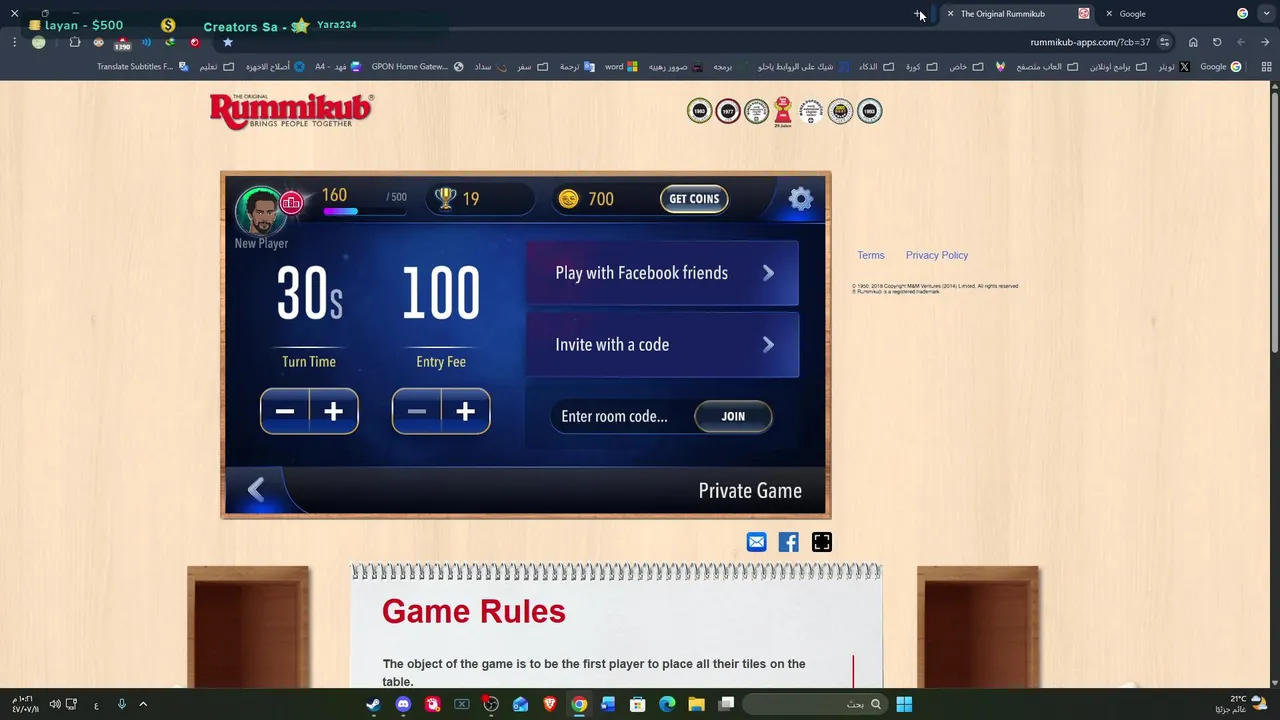
Task: Open the browser extensions puzzle icon
Action: click(x=75, y=42)
